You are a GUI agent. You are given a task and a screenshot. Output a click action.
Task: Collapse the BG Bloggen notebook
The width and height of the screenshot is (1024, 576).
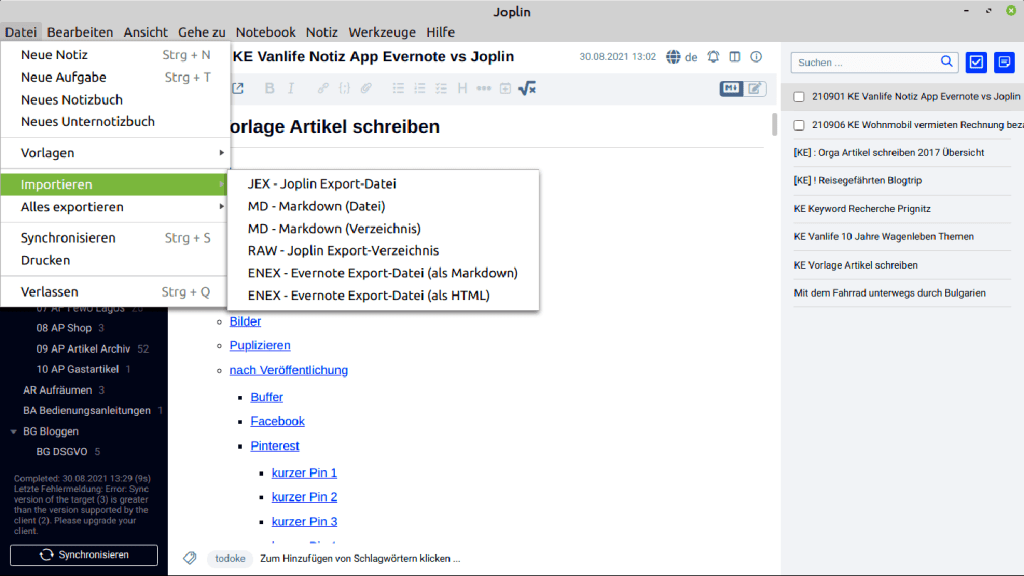pos(13,431)
